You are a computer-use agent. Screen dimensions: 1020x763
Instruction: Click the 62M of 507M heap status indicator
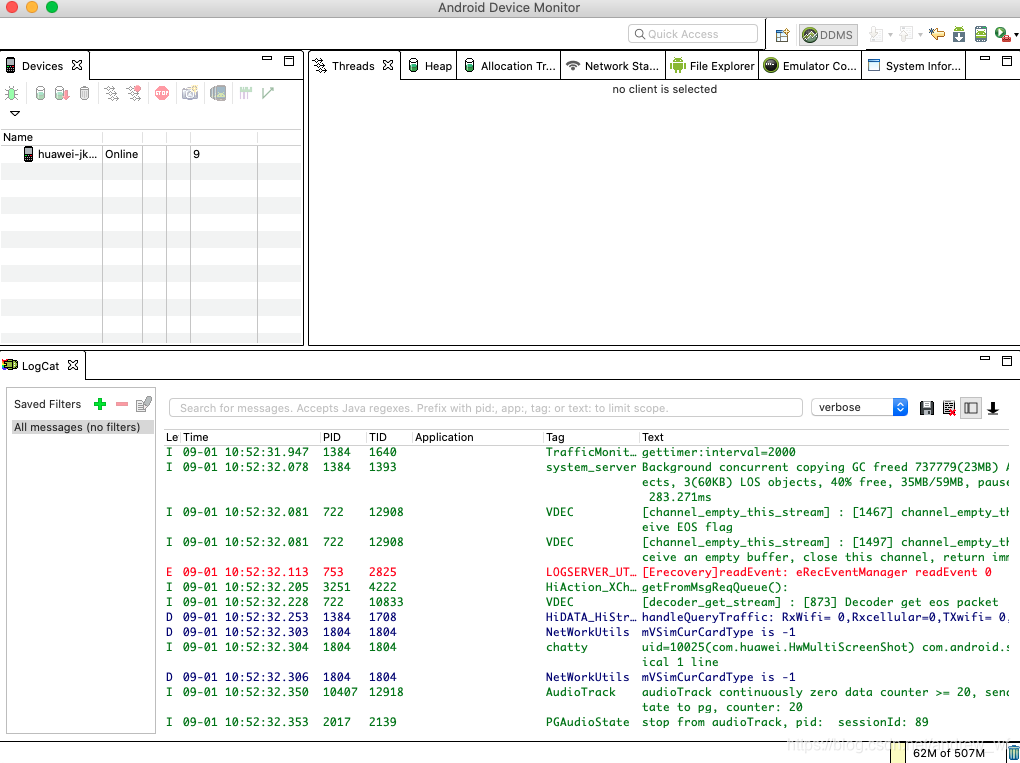(x=948, y=753)
